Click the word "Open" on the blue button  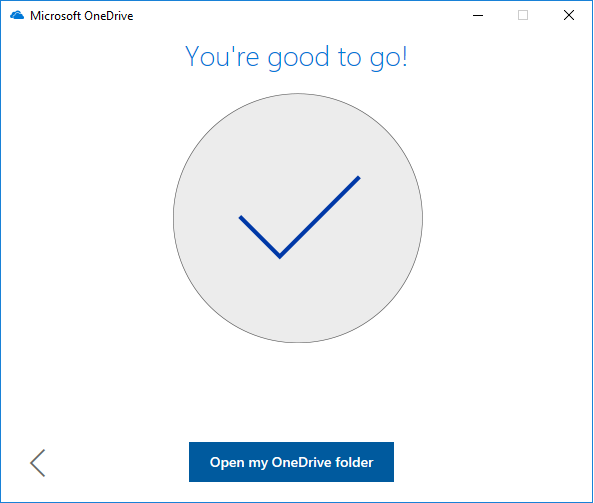click(x=227, y=462)
